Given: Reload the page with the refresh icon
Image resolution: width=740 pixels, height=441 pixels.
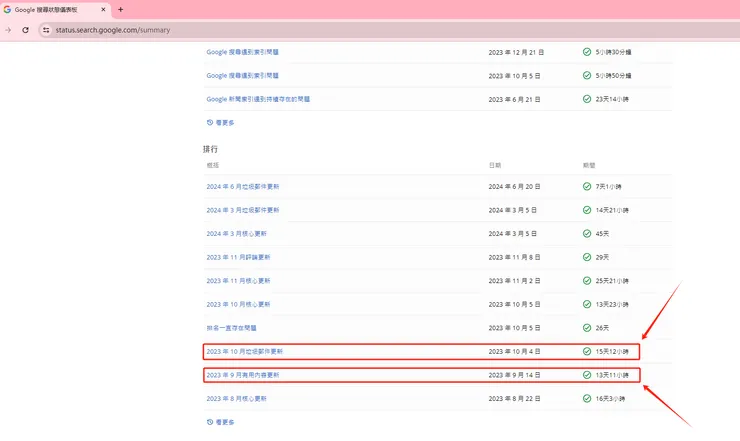Looking at the screenshot, I should coord(25,30).
